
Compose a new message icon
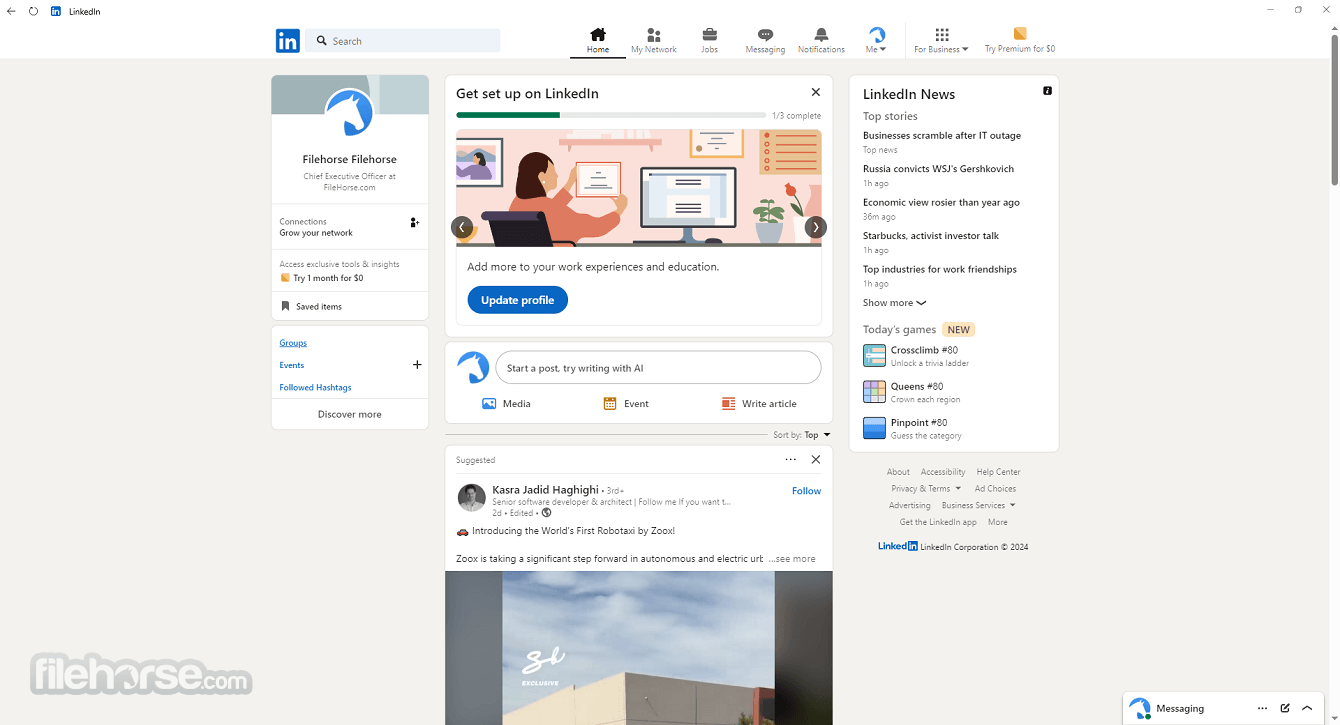1285,708
